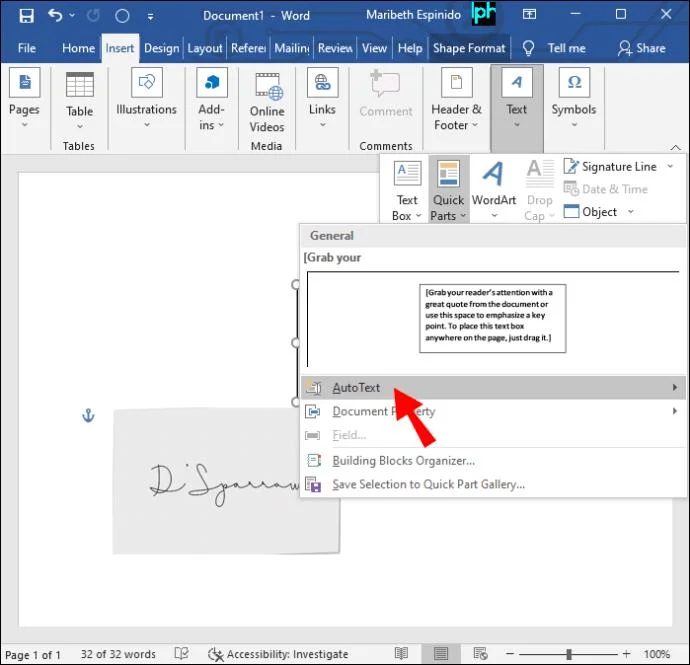
Task: Open the Links group dropdown
Action: (x=322, y=99)
